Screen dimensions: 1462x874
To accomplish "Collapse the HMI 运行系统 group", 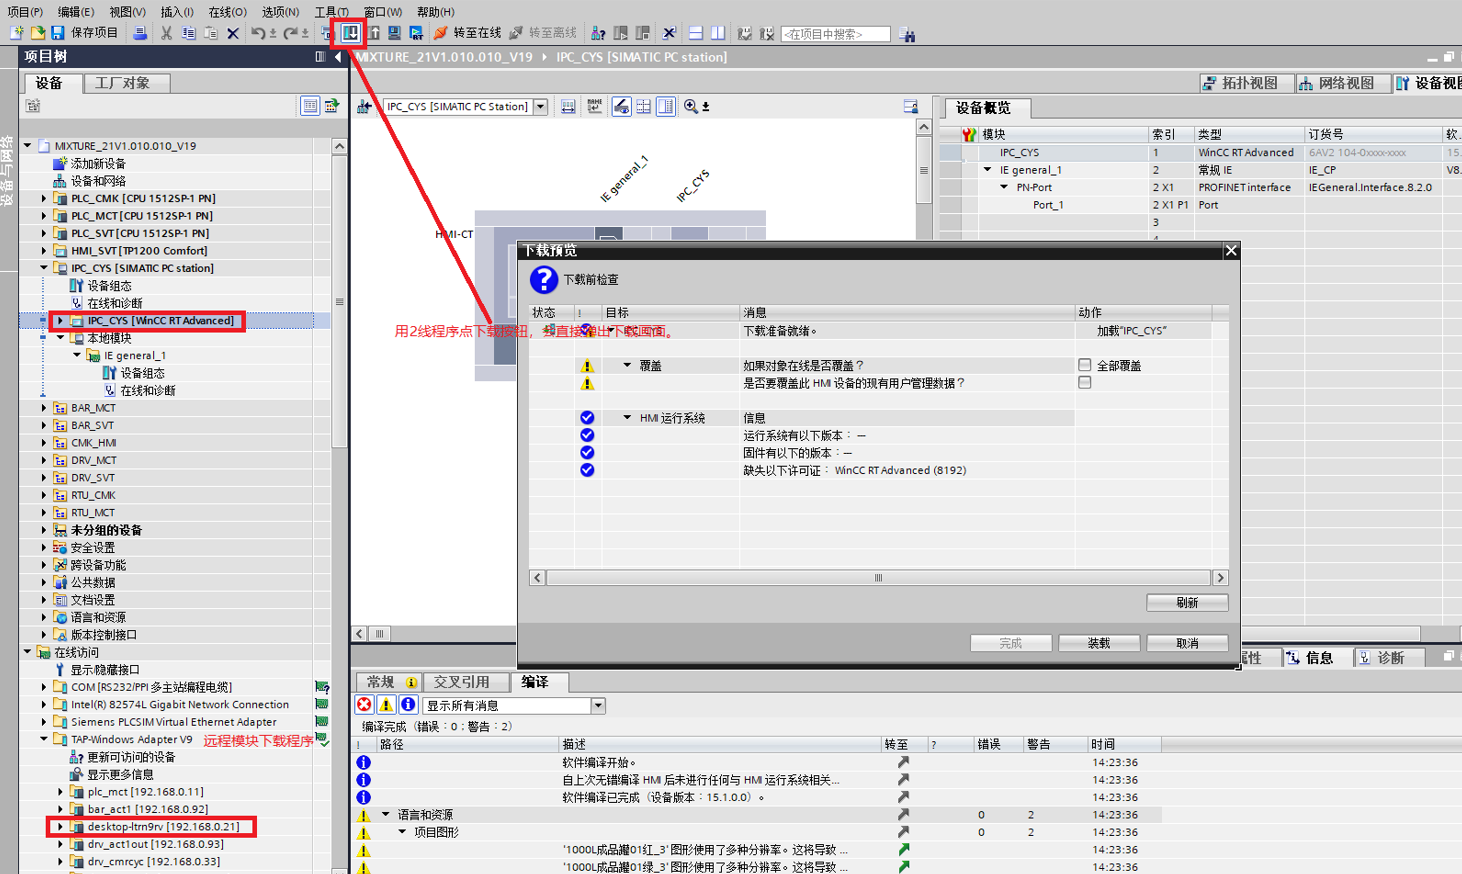I will click(x=627, y=417).
